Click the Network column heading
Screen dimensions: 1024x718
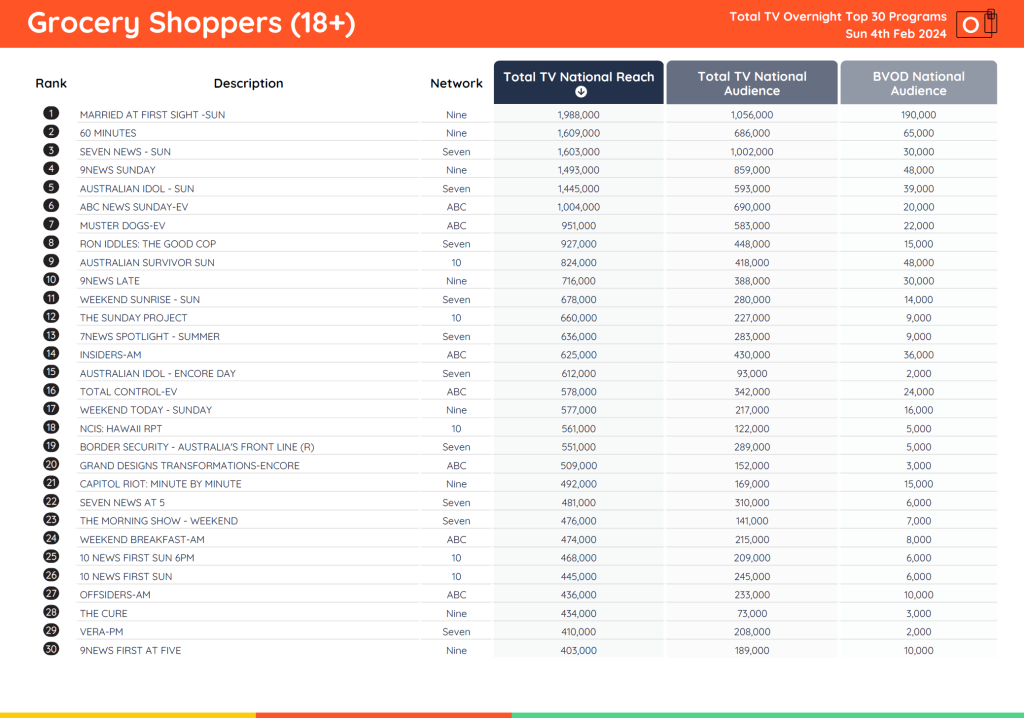point(456,84)
